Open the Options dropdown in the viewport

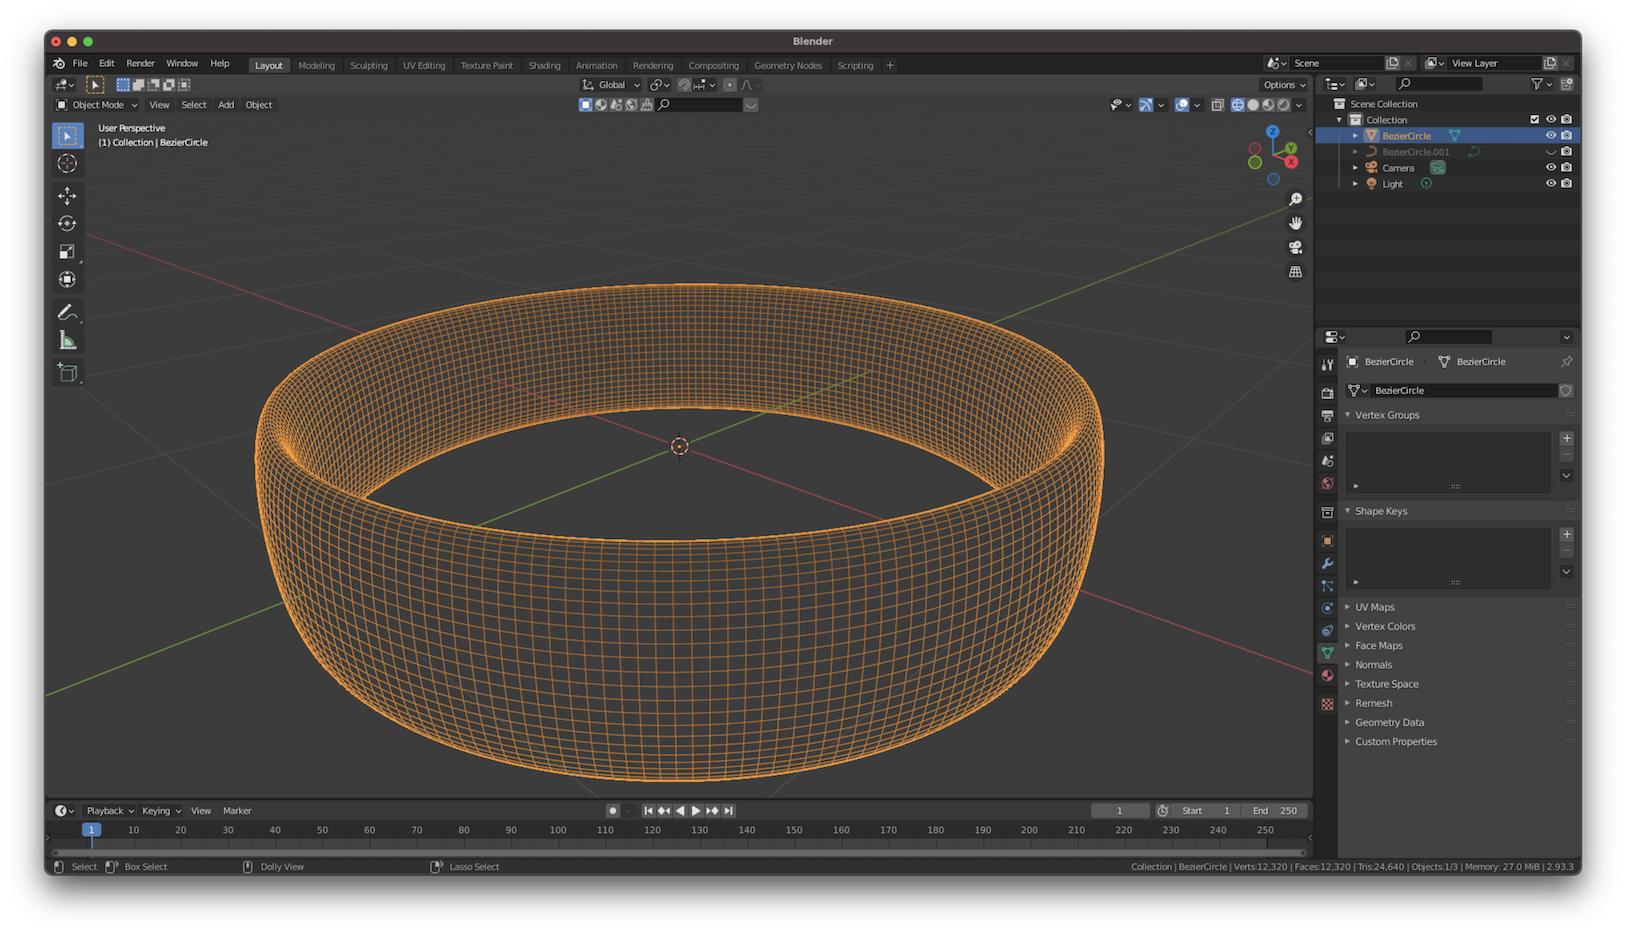tap(1284, 85)
